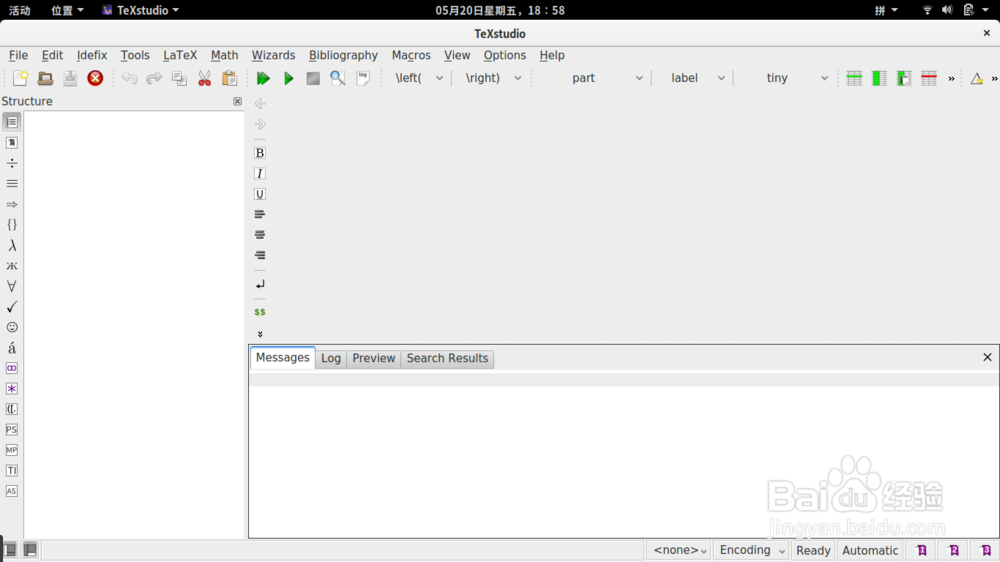Click the Save disk icon
The image size is (1000, 562).
tap(70, 78)
